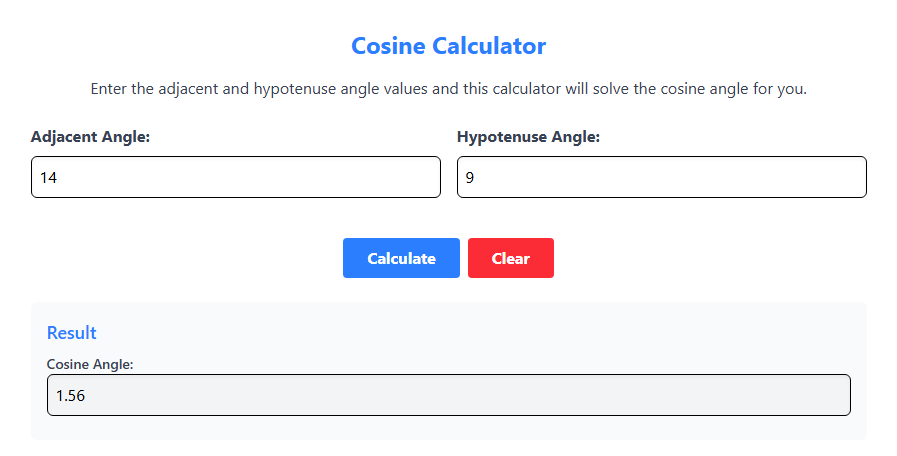Screen dimensions: 897x456
Task: Click the Result heading
Action: click(x=72, y=333)
